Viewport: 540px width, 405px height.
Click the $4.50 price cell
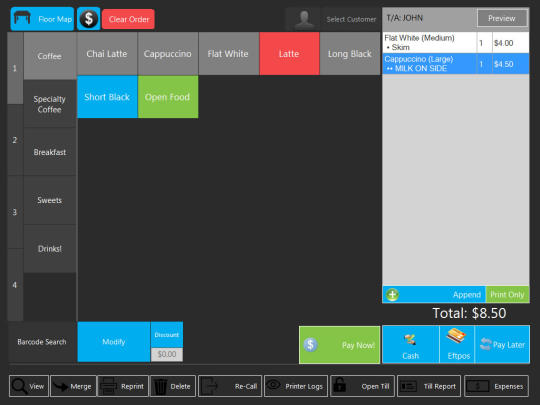(x=510, y=64)
